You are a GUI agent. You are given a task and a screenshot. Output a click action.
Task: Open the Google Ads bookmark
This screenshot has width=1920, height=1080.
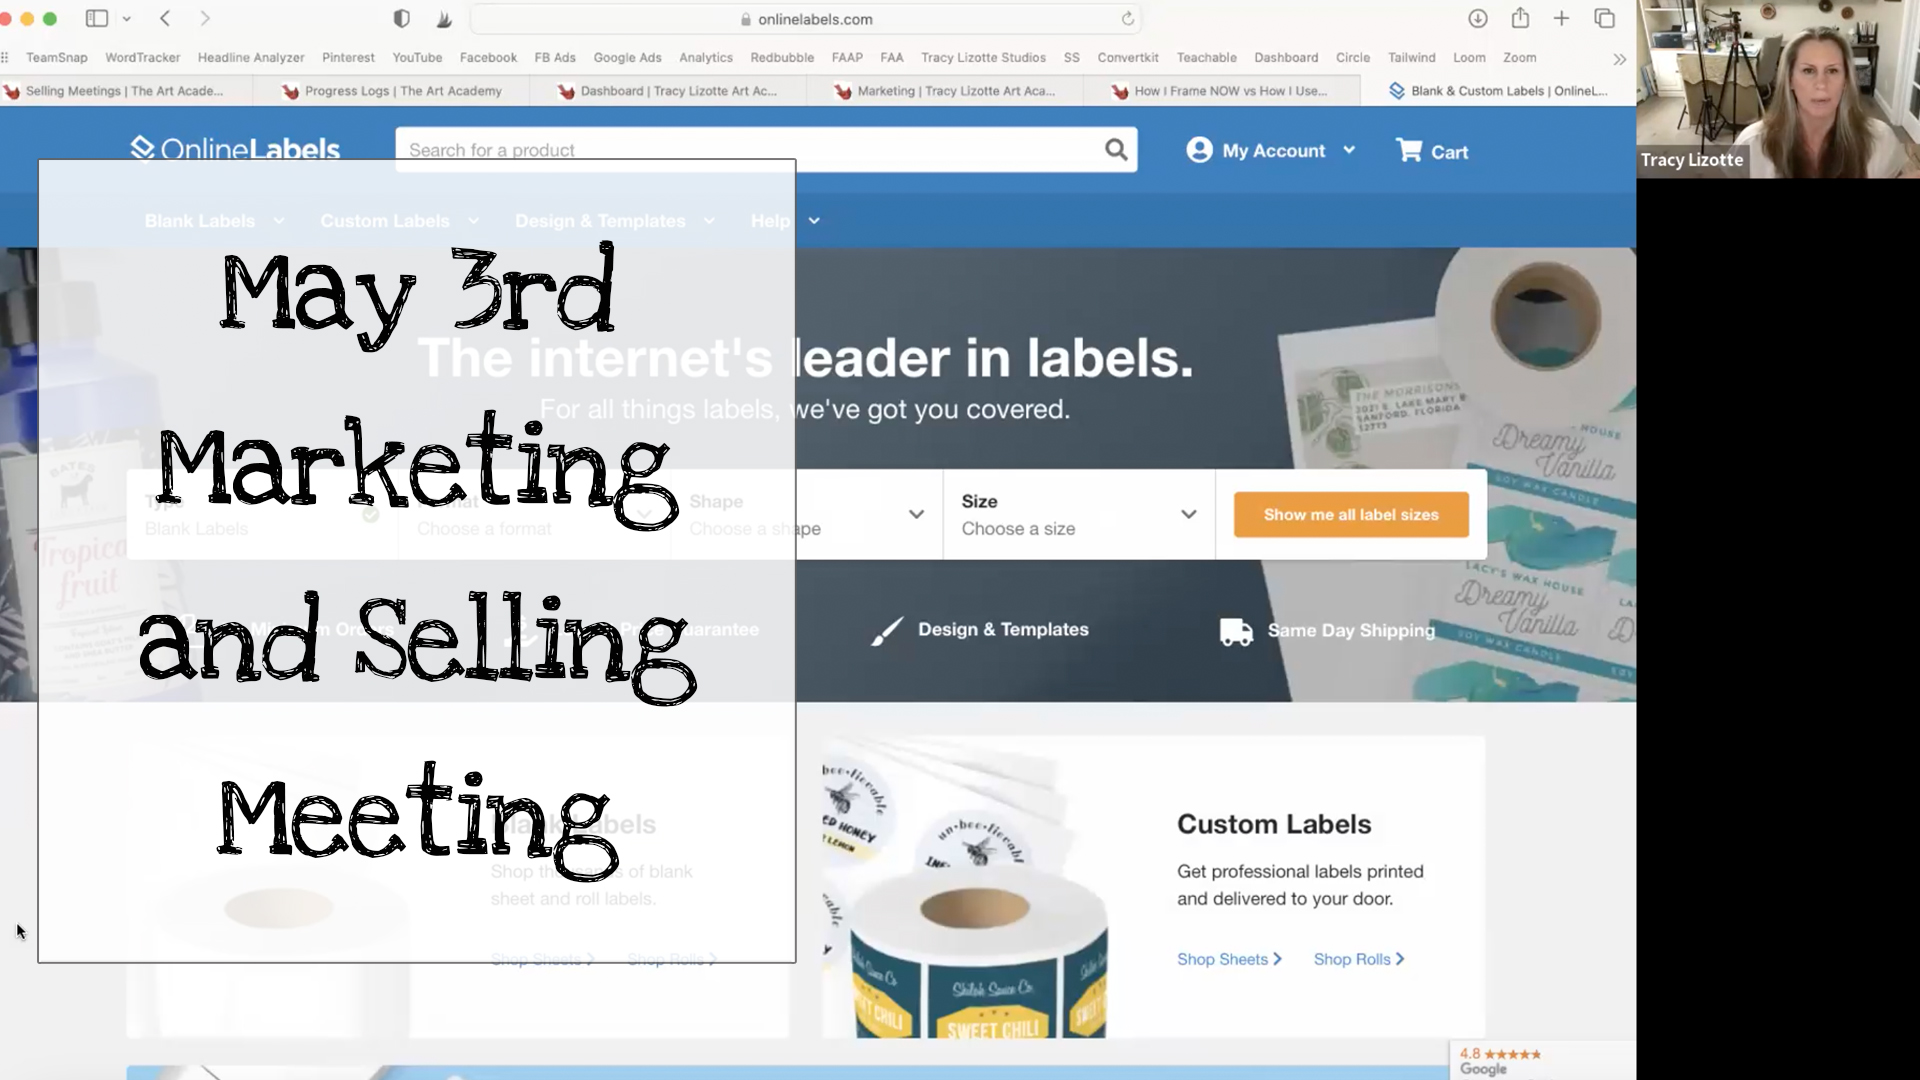pyautogui.click(x=627, y=58)
